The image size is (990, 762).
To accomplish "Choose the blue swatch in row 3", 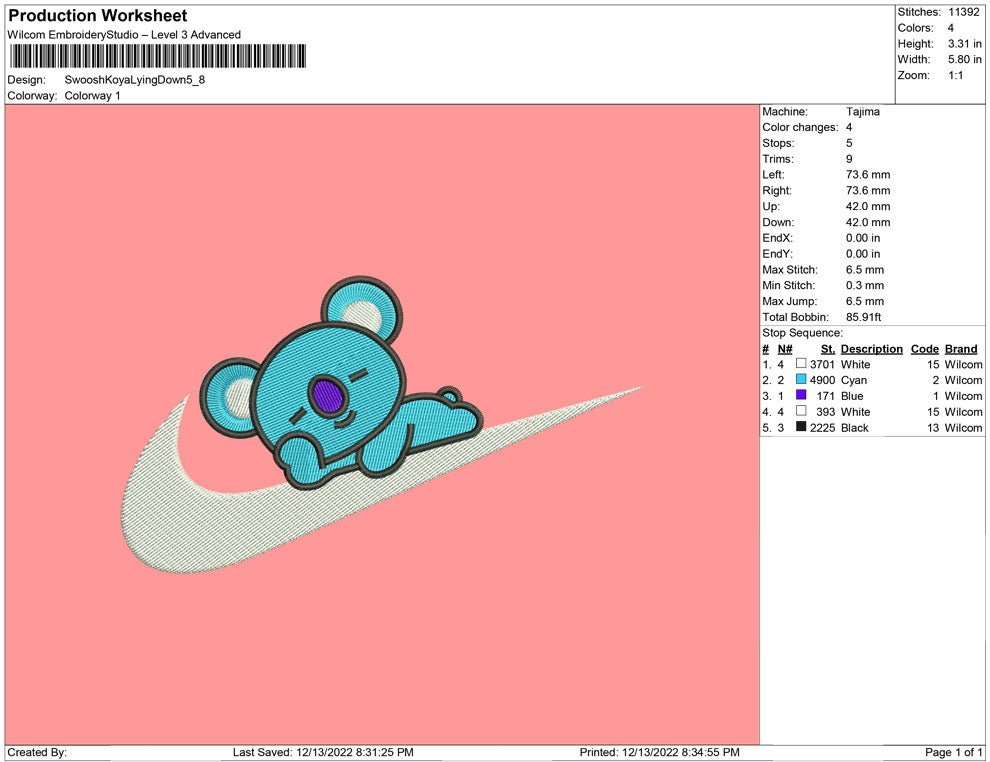I will (801, 396).
